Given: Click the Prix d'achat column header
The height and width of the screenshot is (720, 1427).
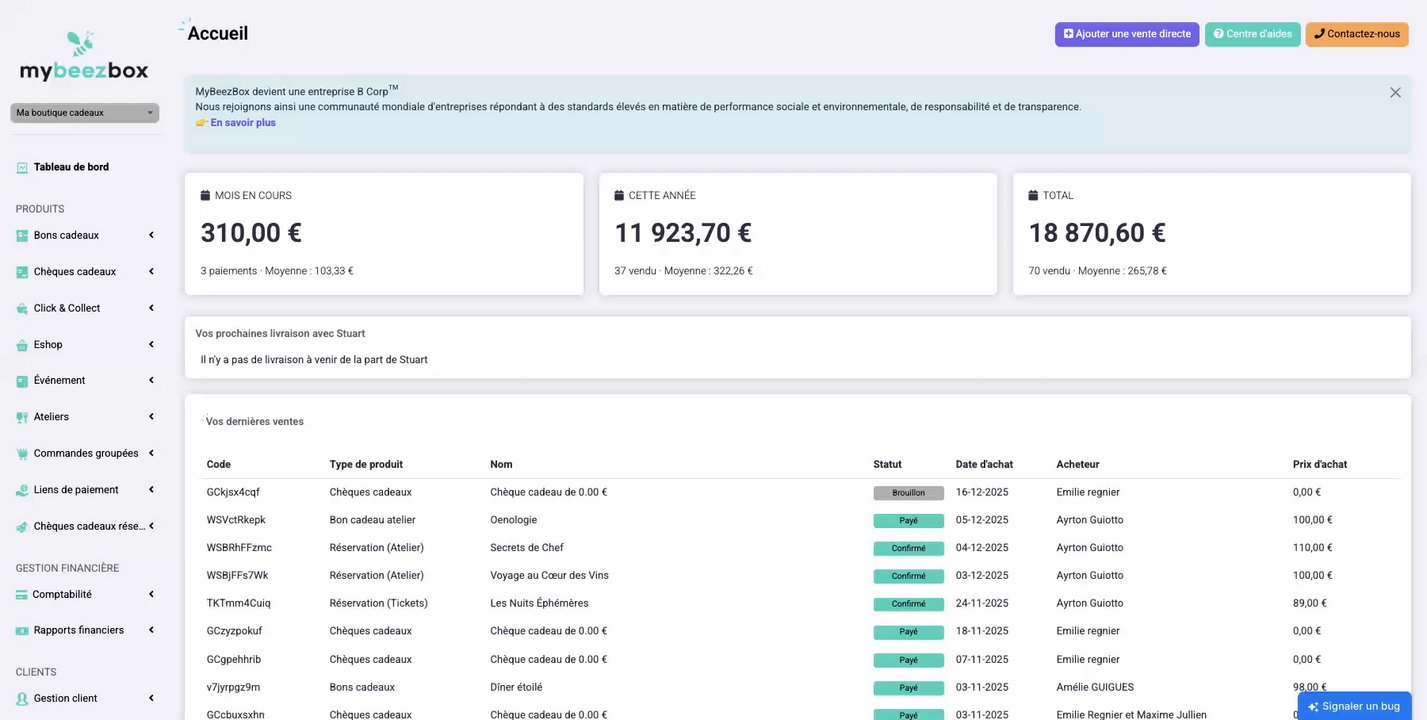Looking at the screenshot, I should pos(1320,464).
